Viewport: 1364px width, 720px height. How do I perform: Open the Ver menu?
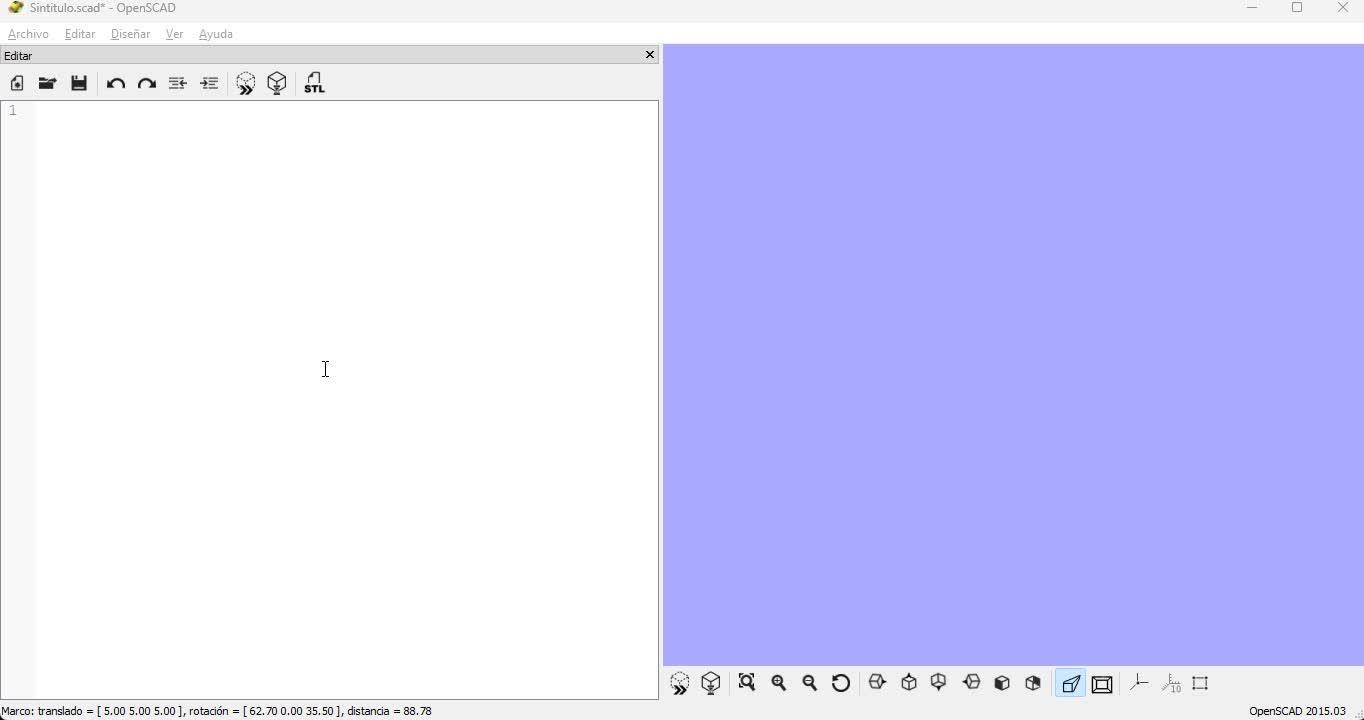[174, 34]
